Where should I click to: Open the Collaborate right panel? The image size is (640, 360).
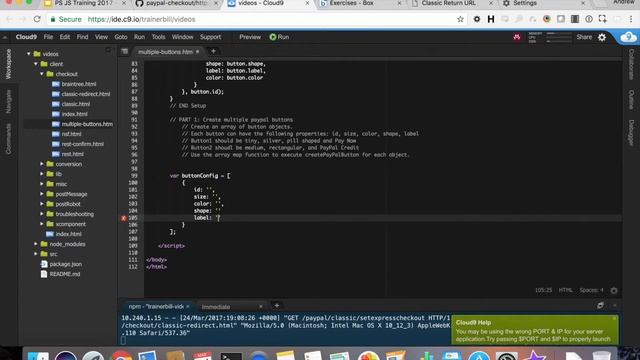tap(631, 64)
